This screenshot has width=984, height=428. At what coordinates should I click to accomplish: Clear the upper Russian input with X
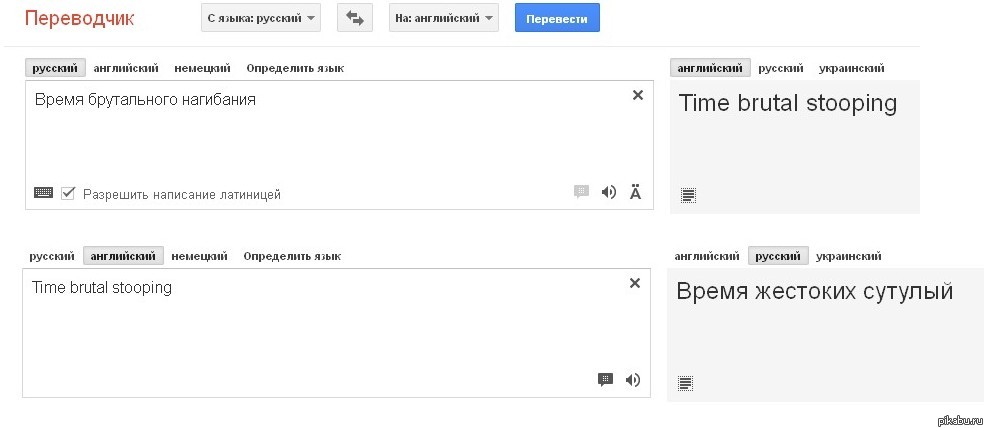pos(638,95)
